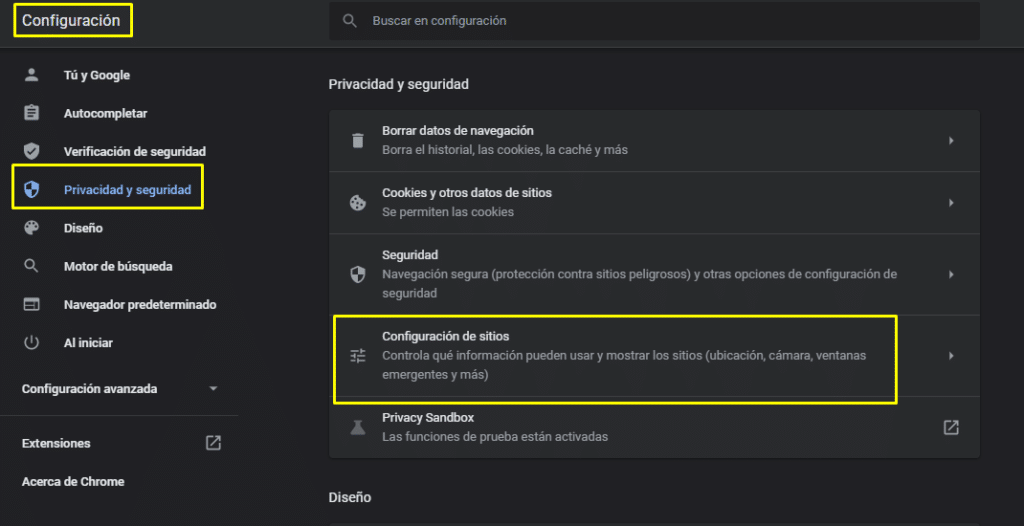Screen dimensions: 1024x526
Task: Click the palette icon beside Diseño
Action: pyautogui.click(x=32, y=228)
